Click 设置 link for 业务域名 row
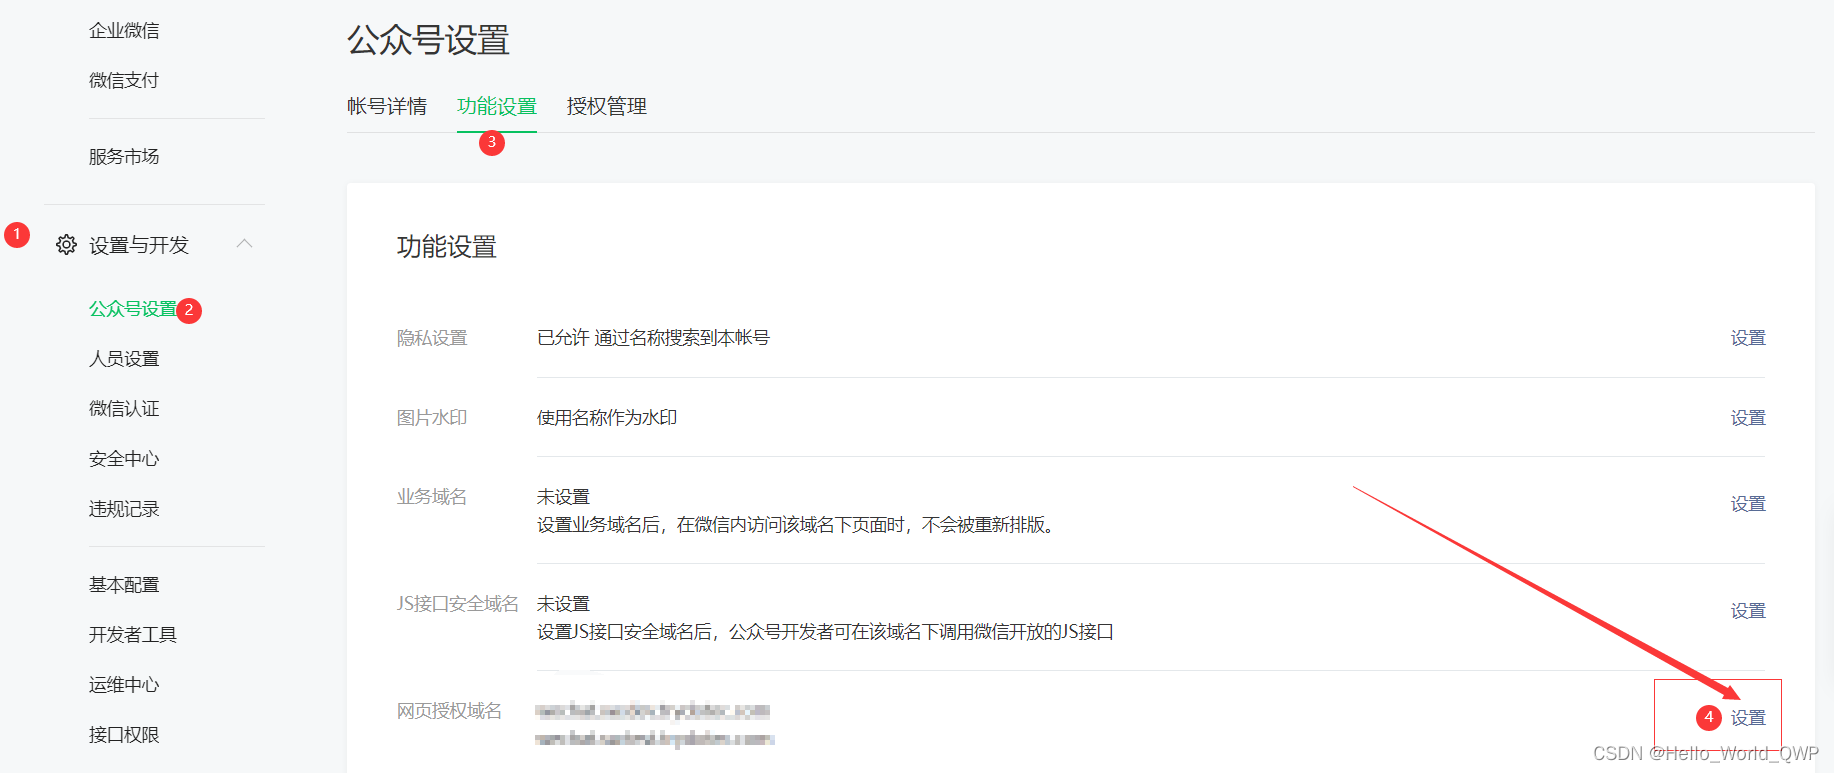The width and height of the screenshot is (1834, 773). (x=1748, y=504)
